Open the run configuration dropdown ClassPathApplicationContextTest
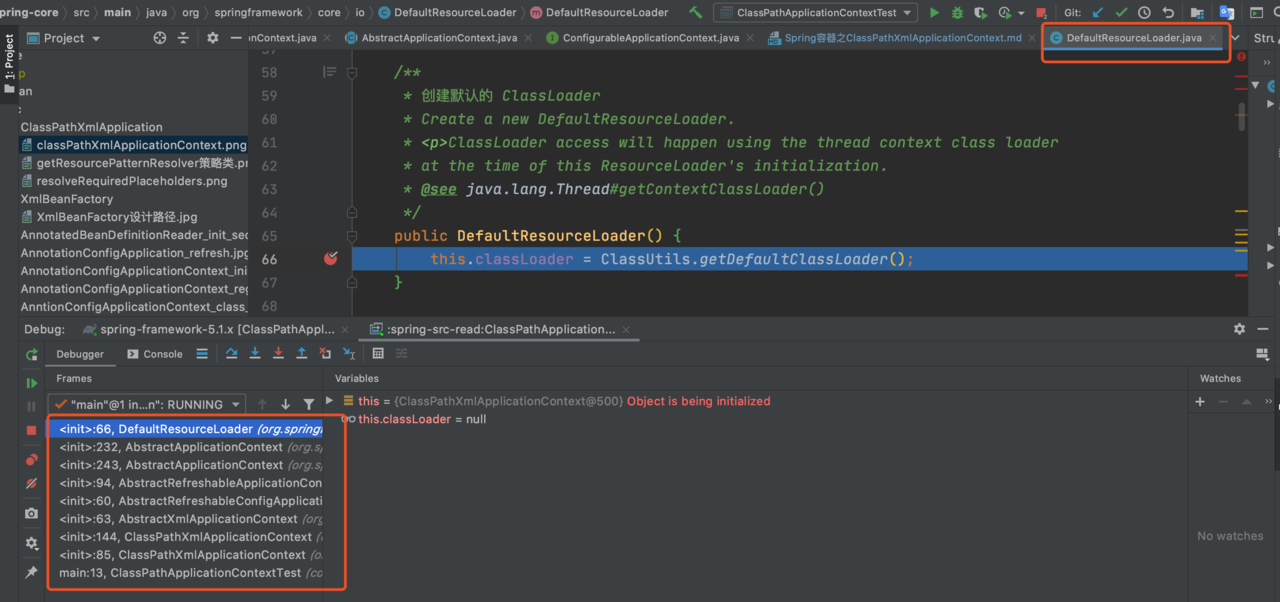The height and width of the screenshot is (602, 1280). click(x=816, y=13)
